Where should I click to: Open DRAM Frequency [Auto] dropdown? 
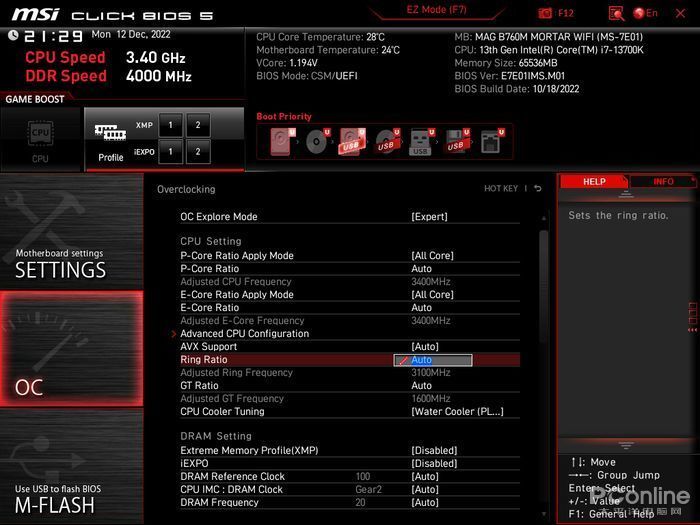click(x=425, y=502)
